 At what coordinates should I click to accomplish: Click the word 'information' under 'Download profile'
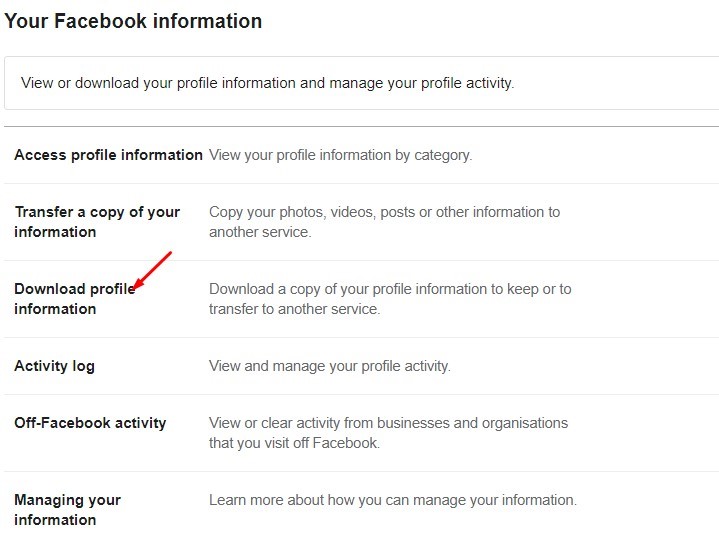click(x=55, y=309)
